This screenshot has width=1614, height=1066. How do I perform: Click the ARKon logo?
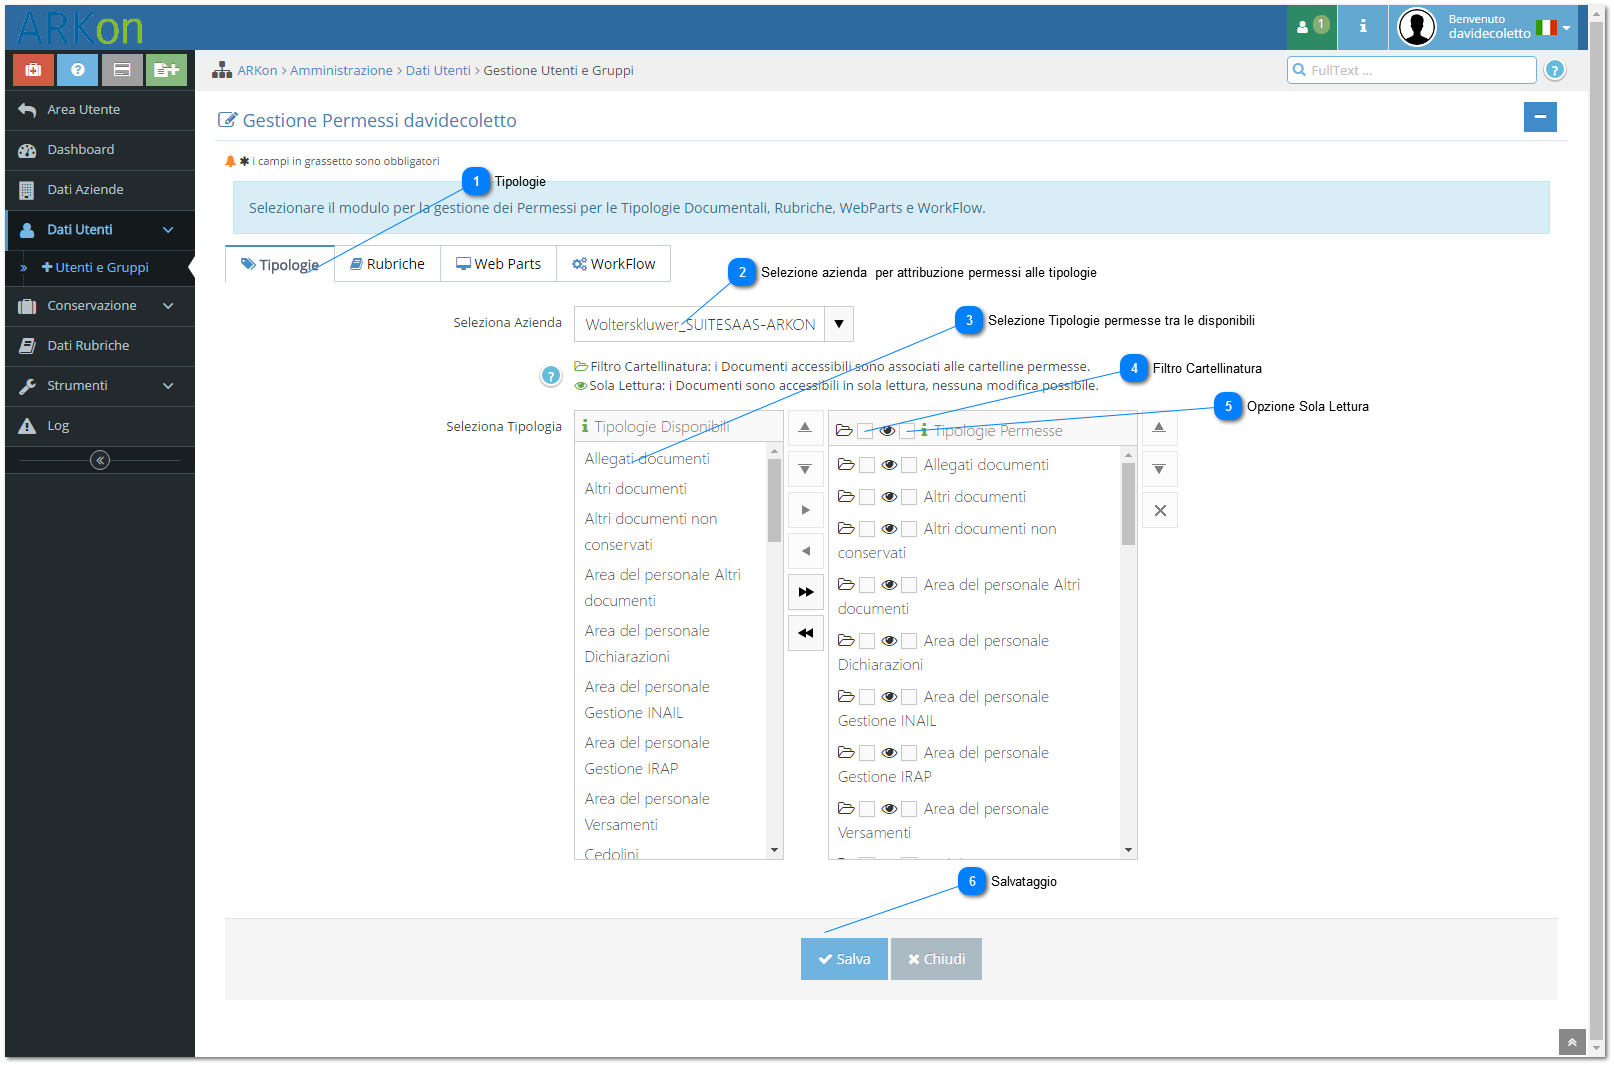(80, 28)
